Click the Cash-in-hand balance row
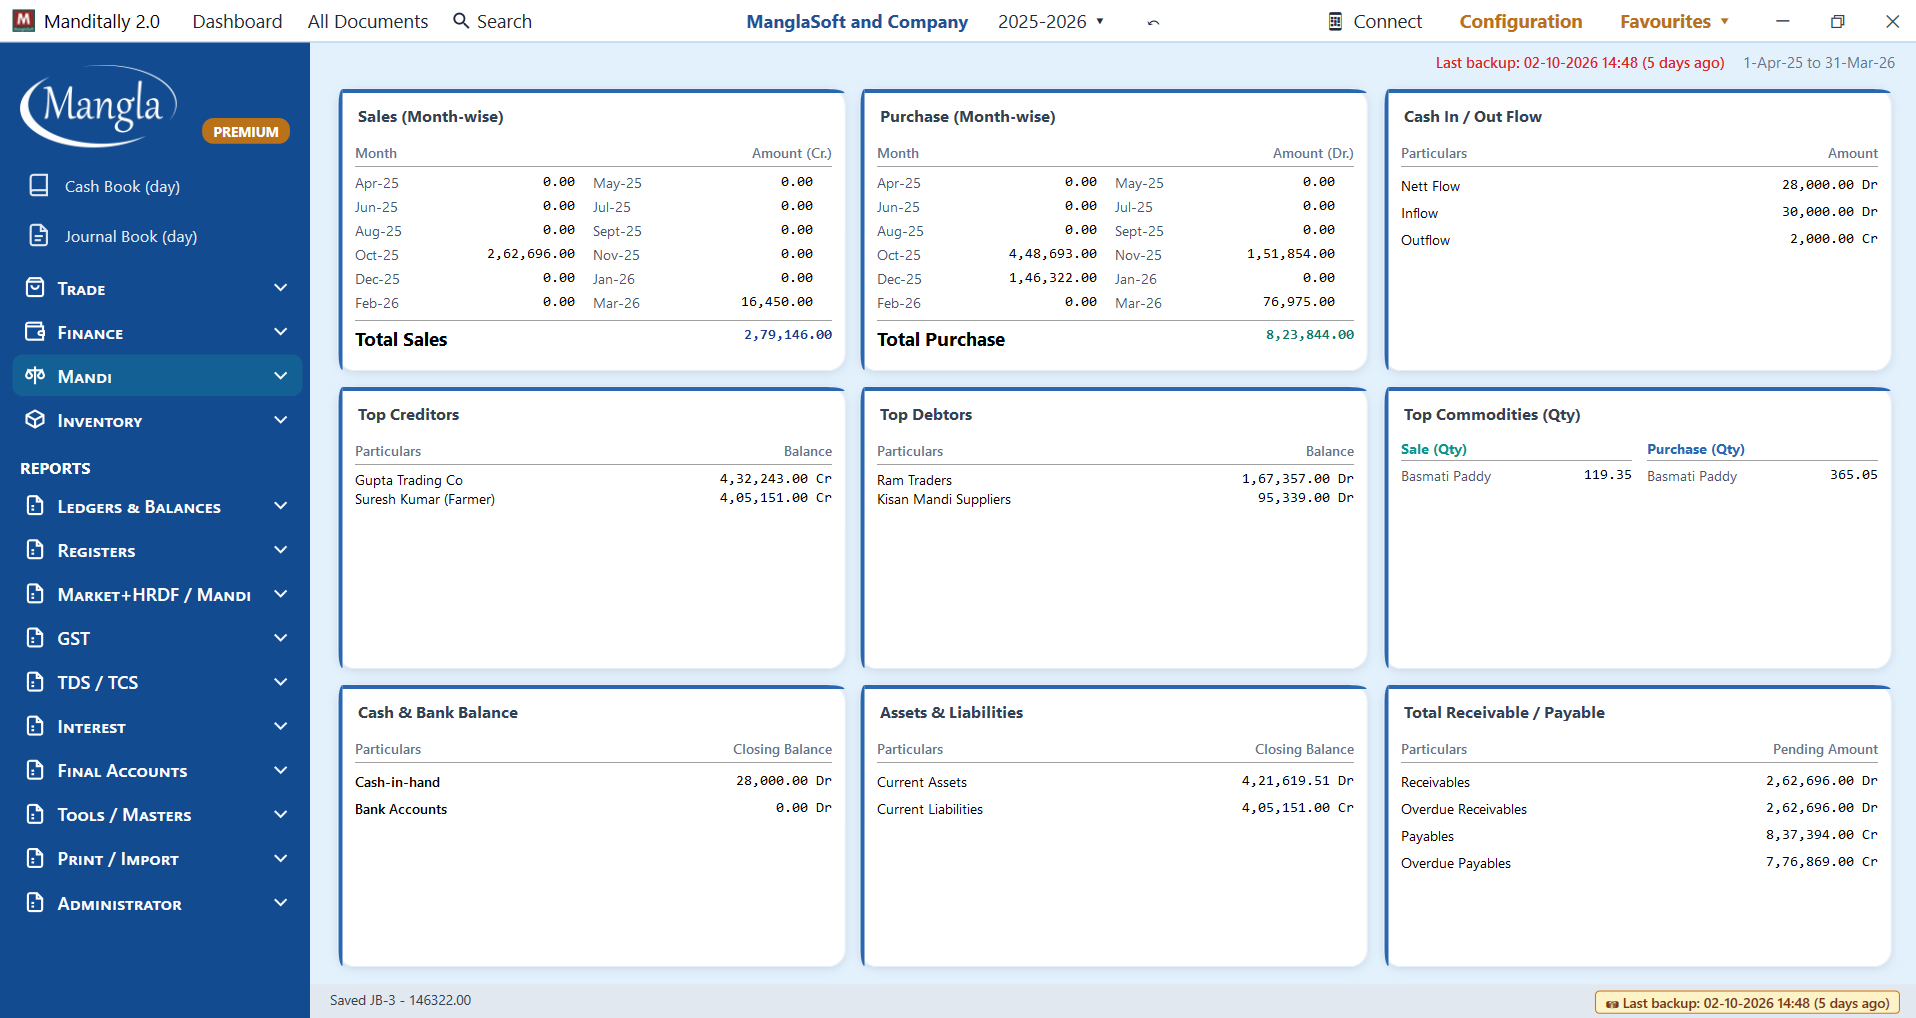 point(593,782)
